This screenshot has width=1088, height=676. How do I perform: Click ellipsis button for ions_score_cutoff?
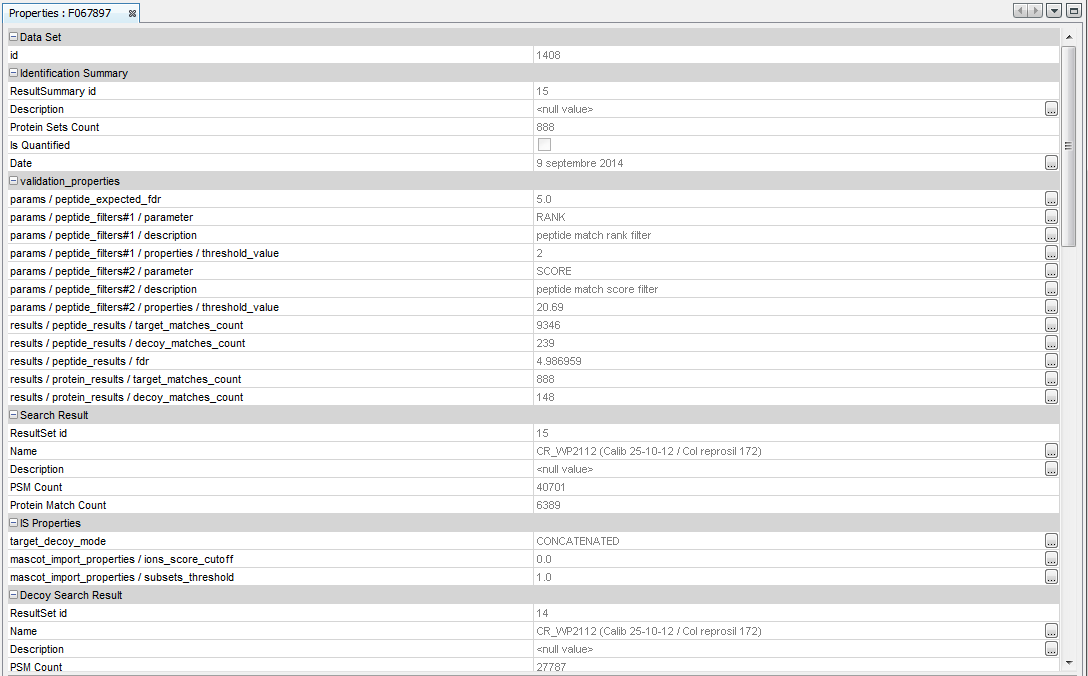(x=1051, y=559)
